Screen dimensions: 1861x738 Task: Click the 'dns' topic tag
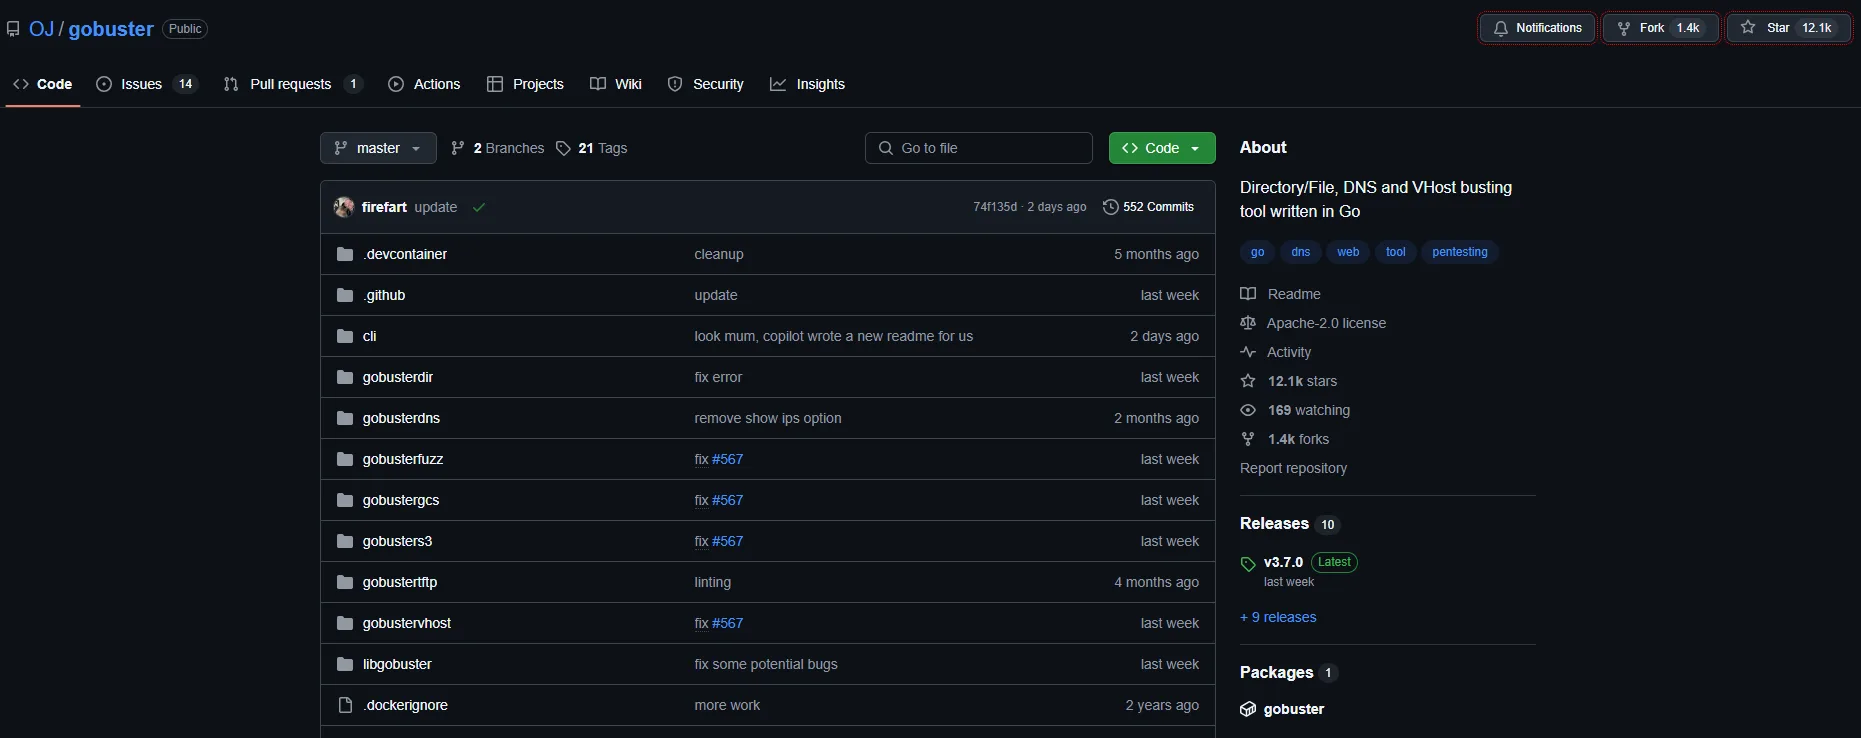1301,252
